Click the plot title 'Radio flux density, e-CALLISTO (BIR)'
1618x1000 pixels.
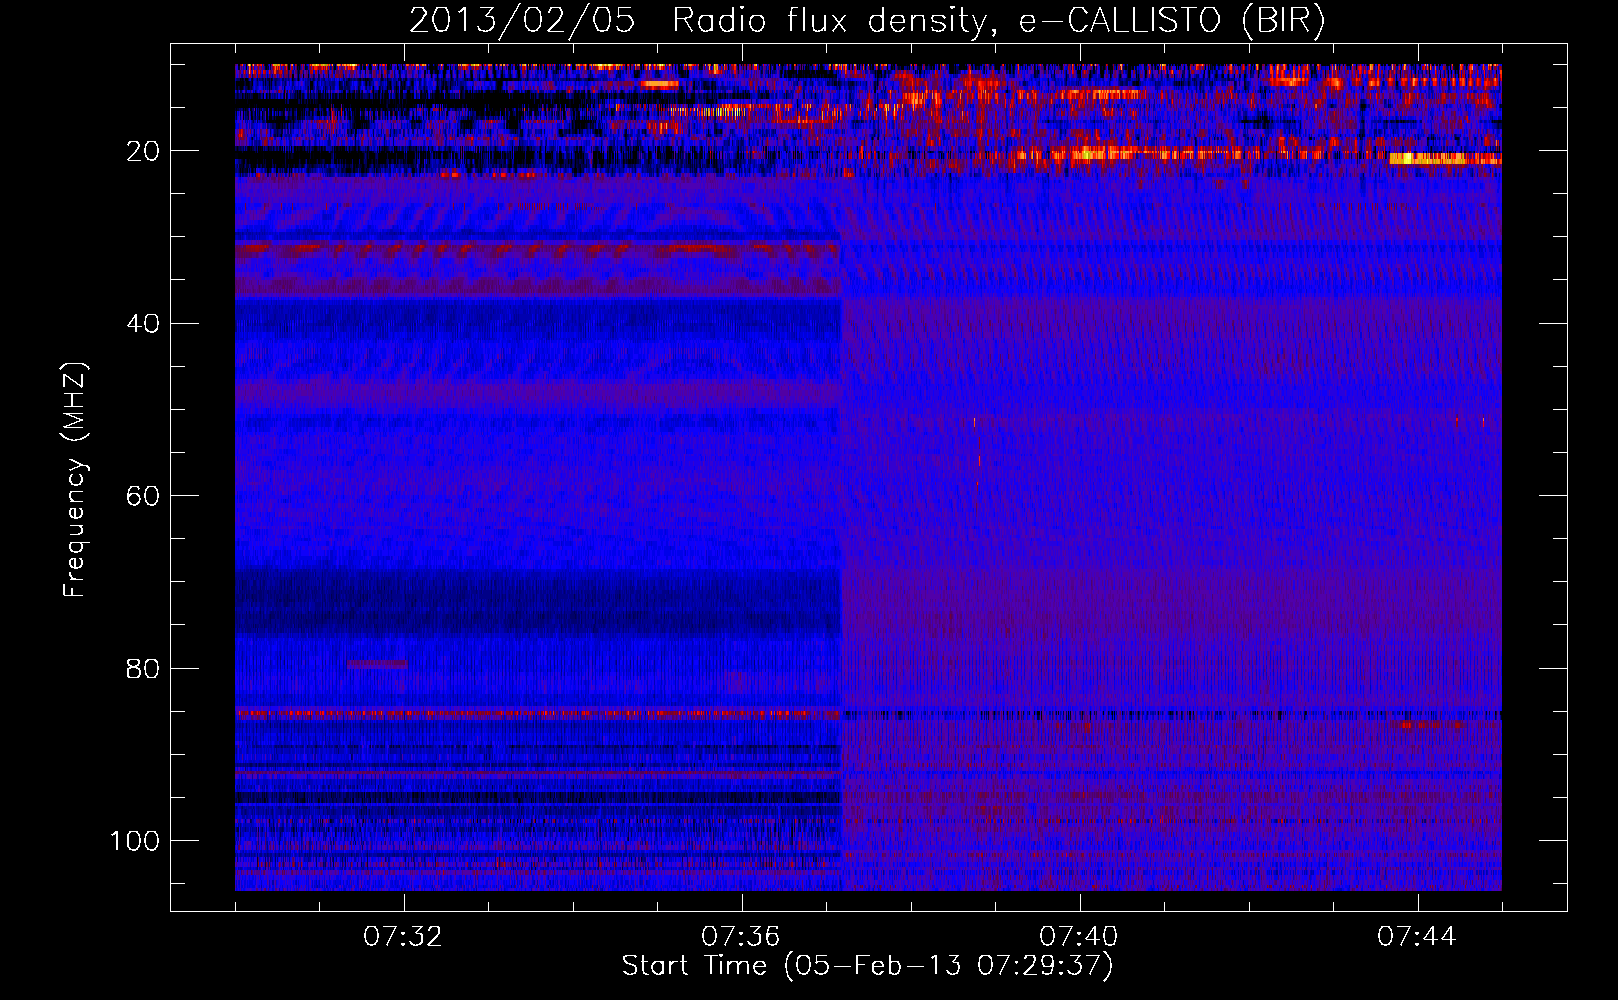click(998, 21)
